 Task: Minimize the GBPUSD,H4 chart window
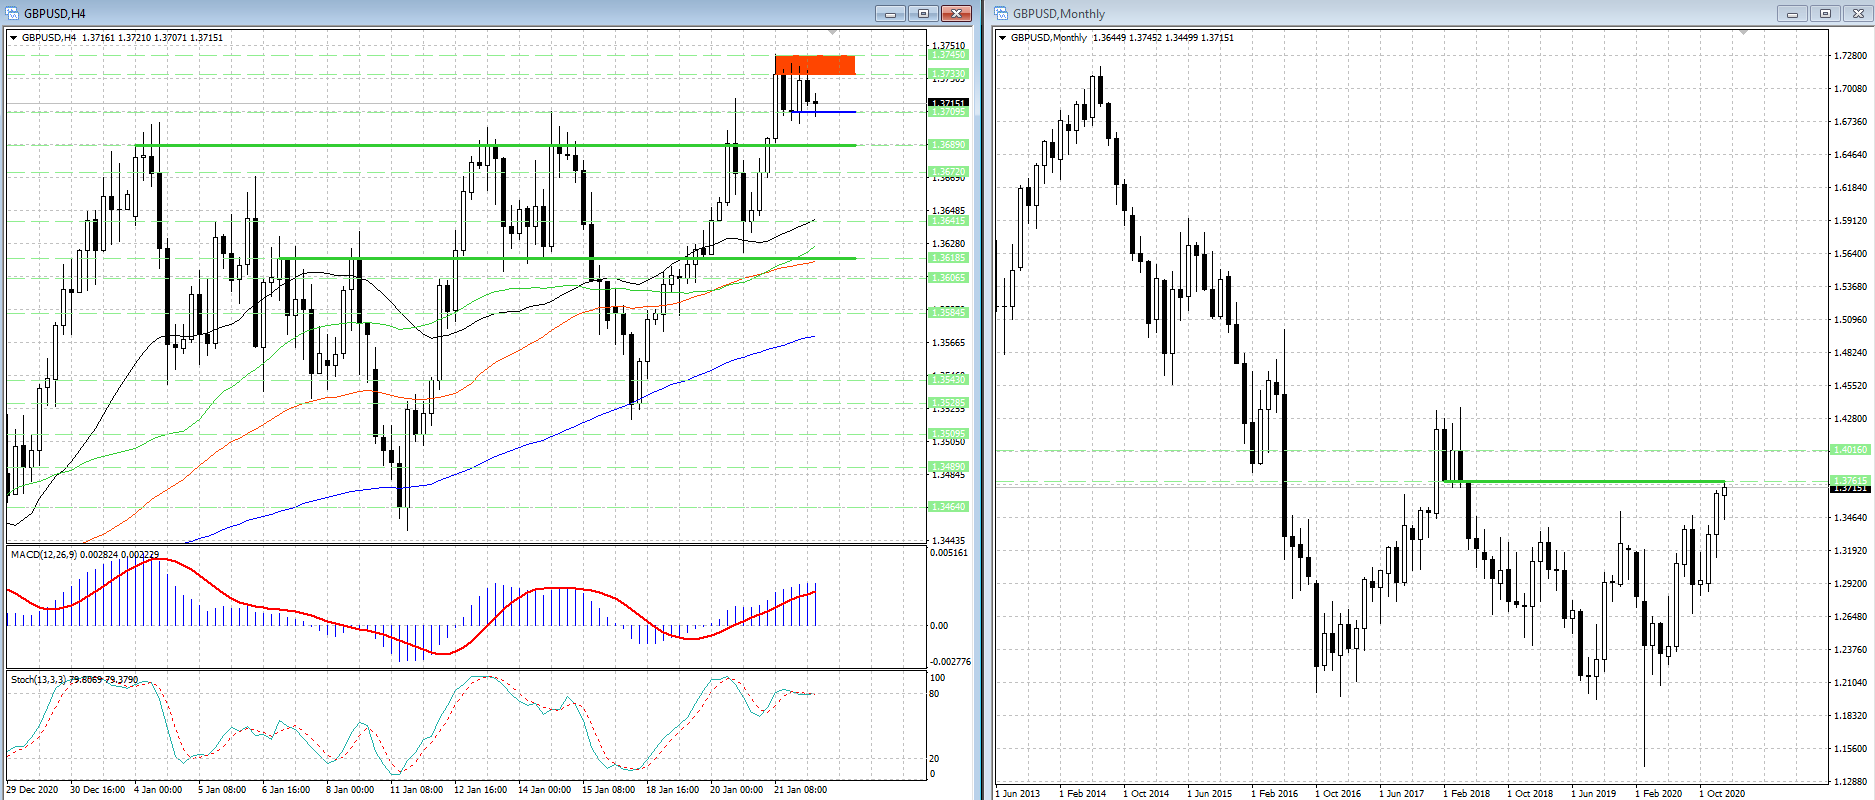pyautogui.click(x=889, y=13)
